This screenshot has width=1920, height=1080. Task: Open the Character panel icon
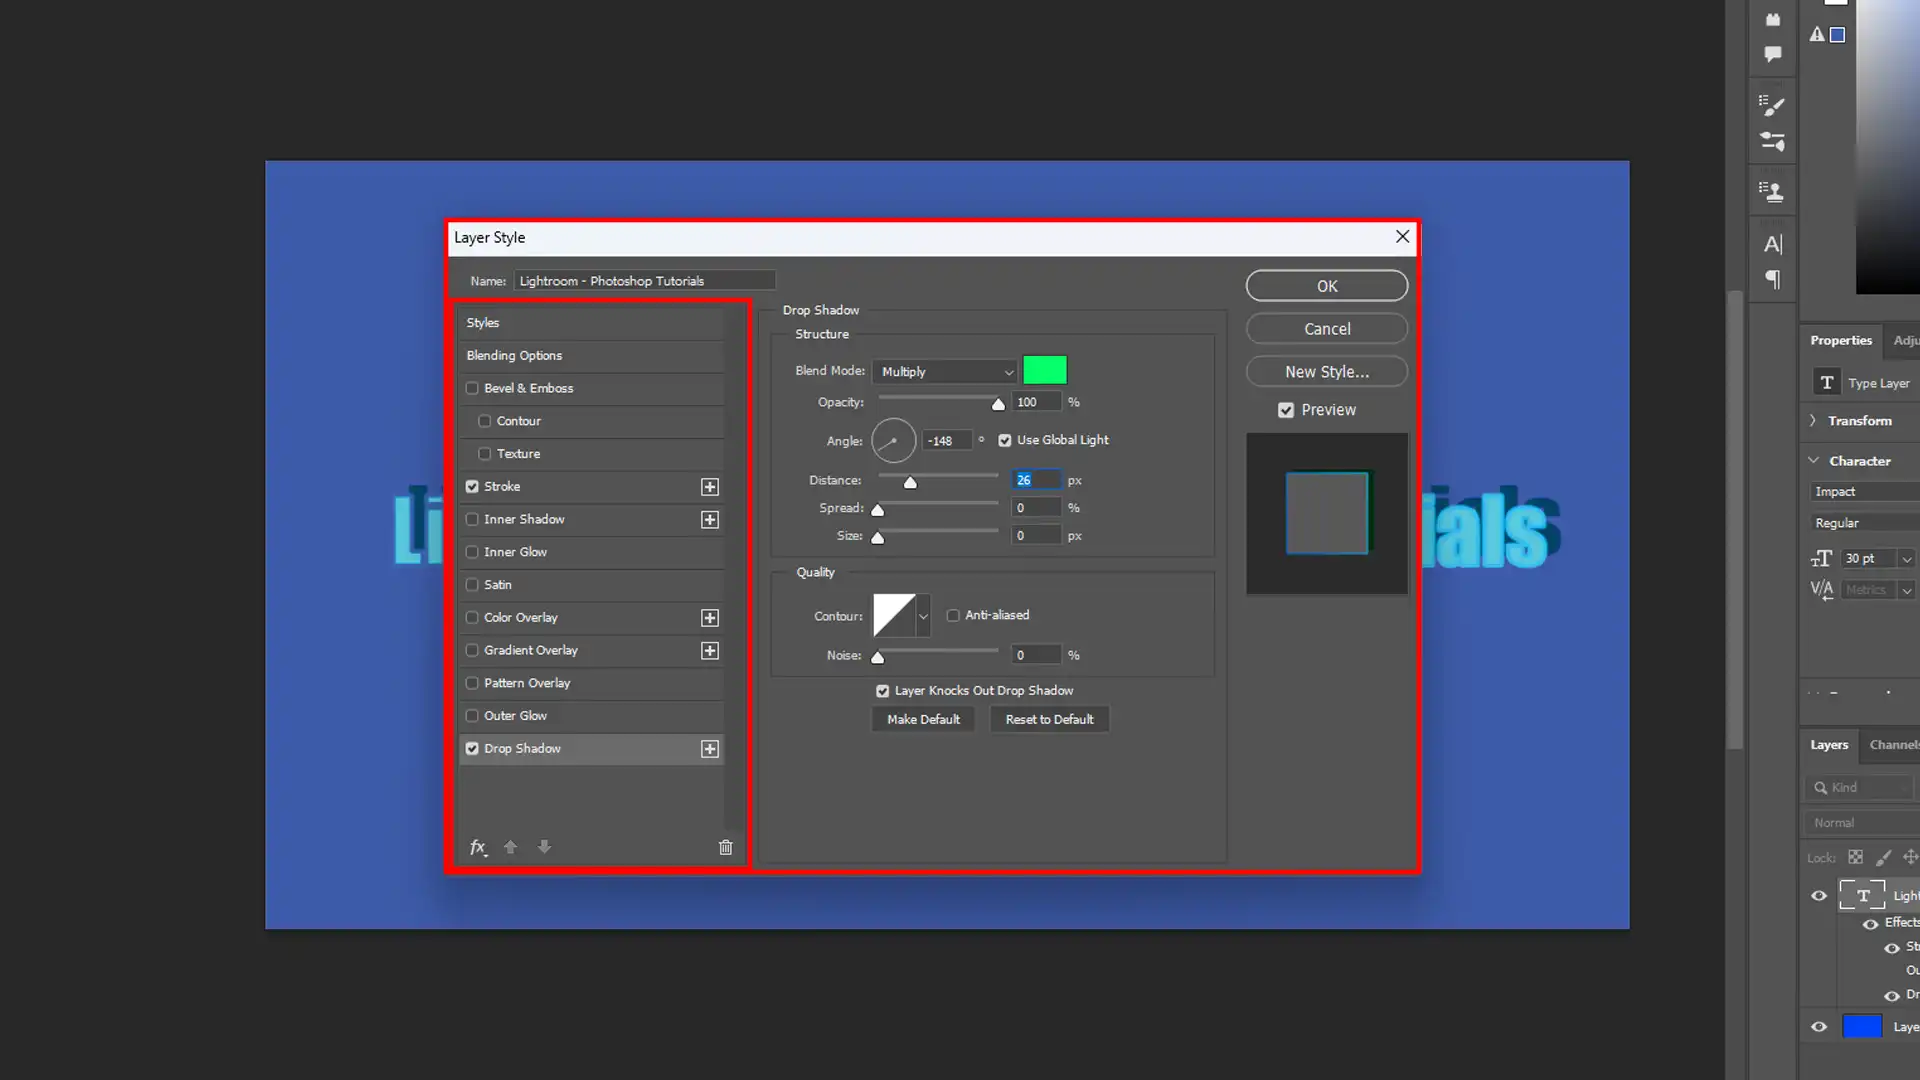[1772, 244]
